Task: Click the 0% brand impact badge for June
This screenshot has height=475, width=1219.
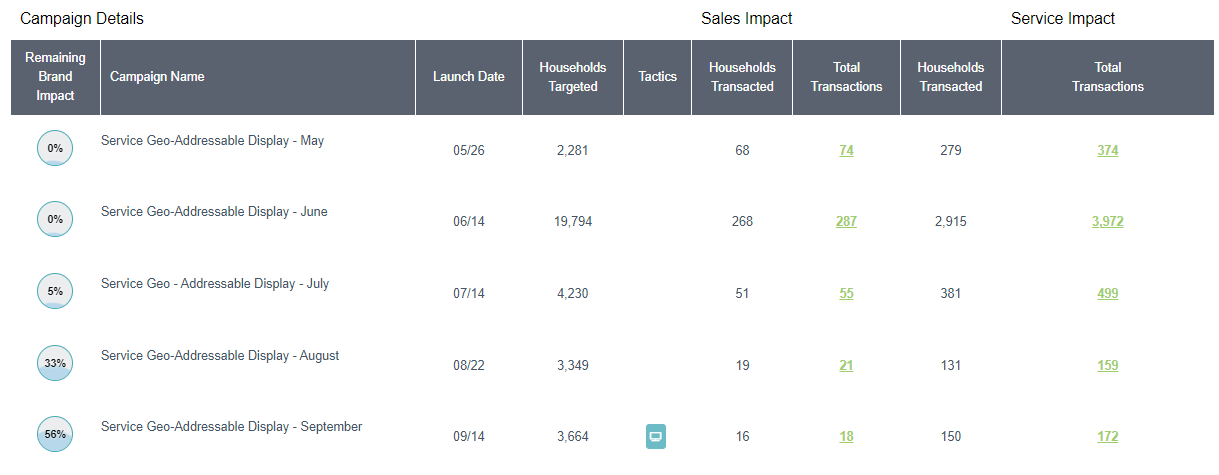Action: pyautogui.click(x=55, y=219)
